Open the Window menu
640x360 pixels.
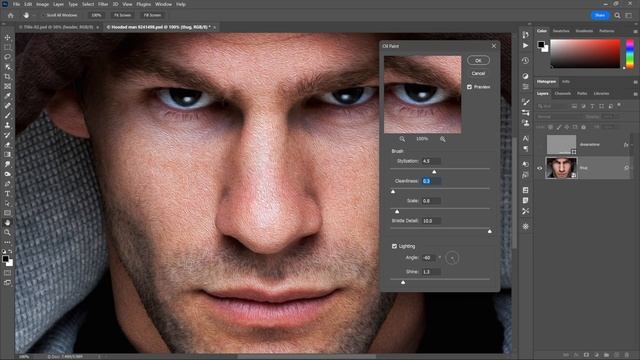point(163,4)
